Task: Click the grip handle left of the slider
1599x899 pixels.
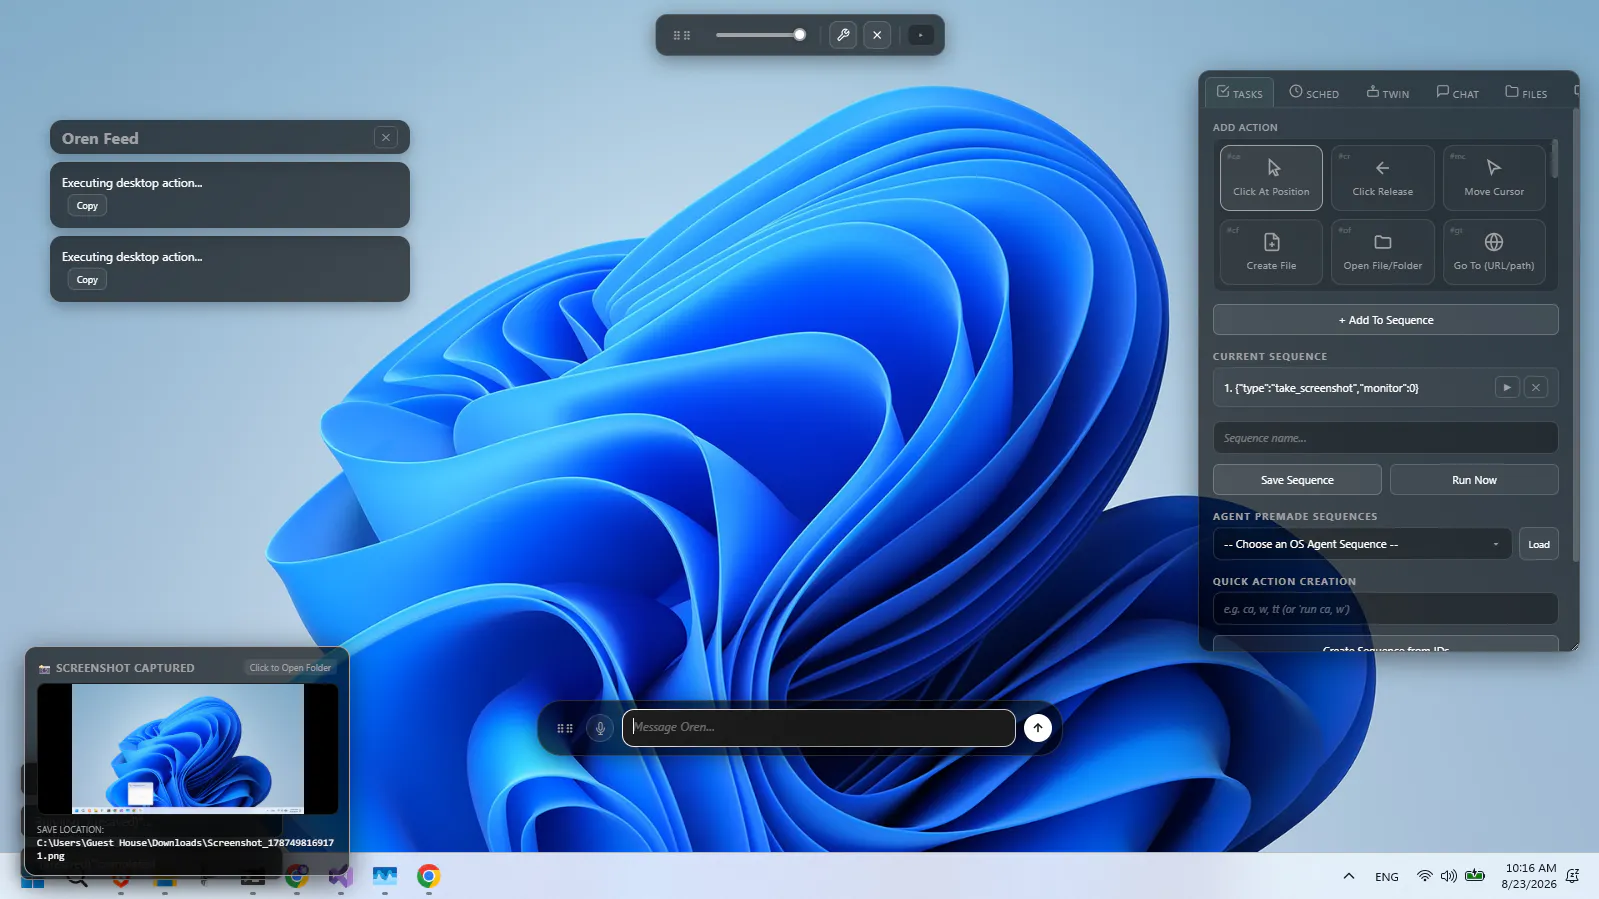Action: pyautogui.click(x=682, y=35)
